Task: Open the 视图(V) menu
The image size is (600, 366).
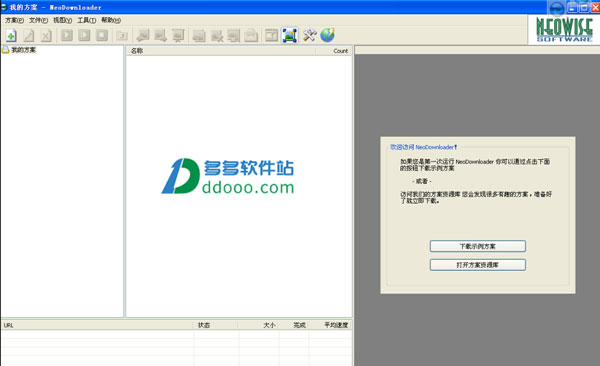Action: 62,20
